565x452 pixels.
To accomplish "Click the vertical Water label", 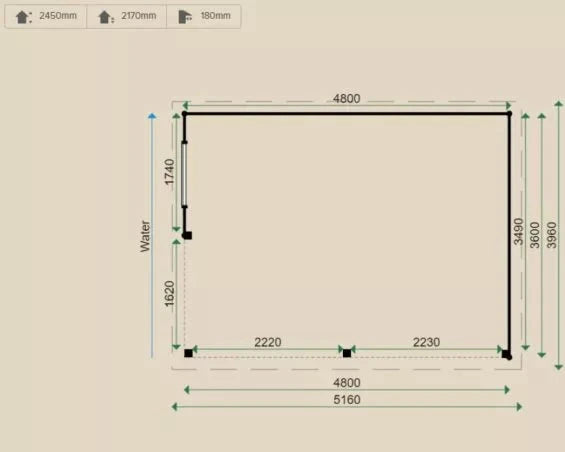I will pyautogui.click(x=145, y=236).
